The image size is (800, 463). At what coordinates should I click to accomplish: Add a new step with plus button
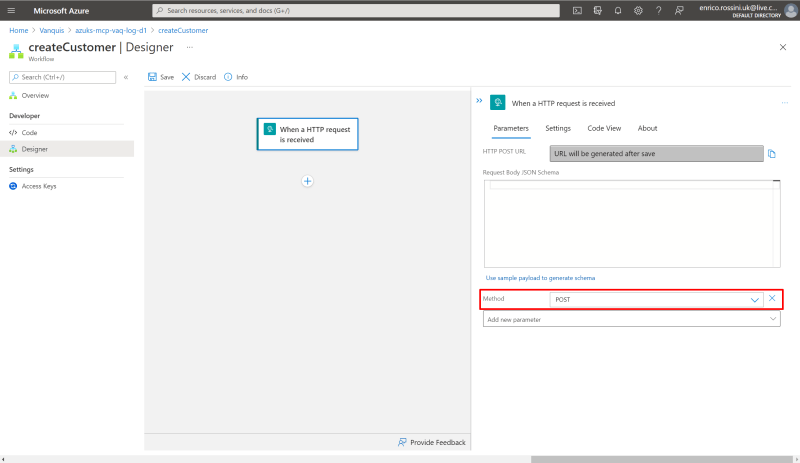307,181
